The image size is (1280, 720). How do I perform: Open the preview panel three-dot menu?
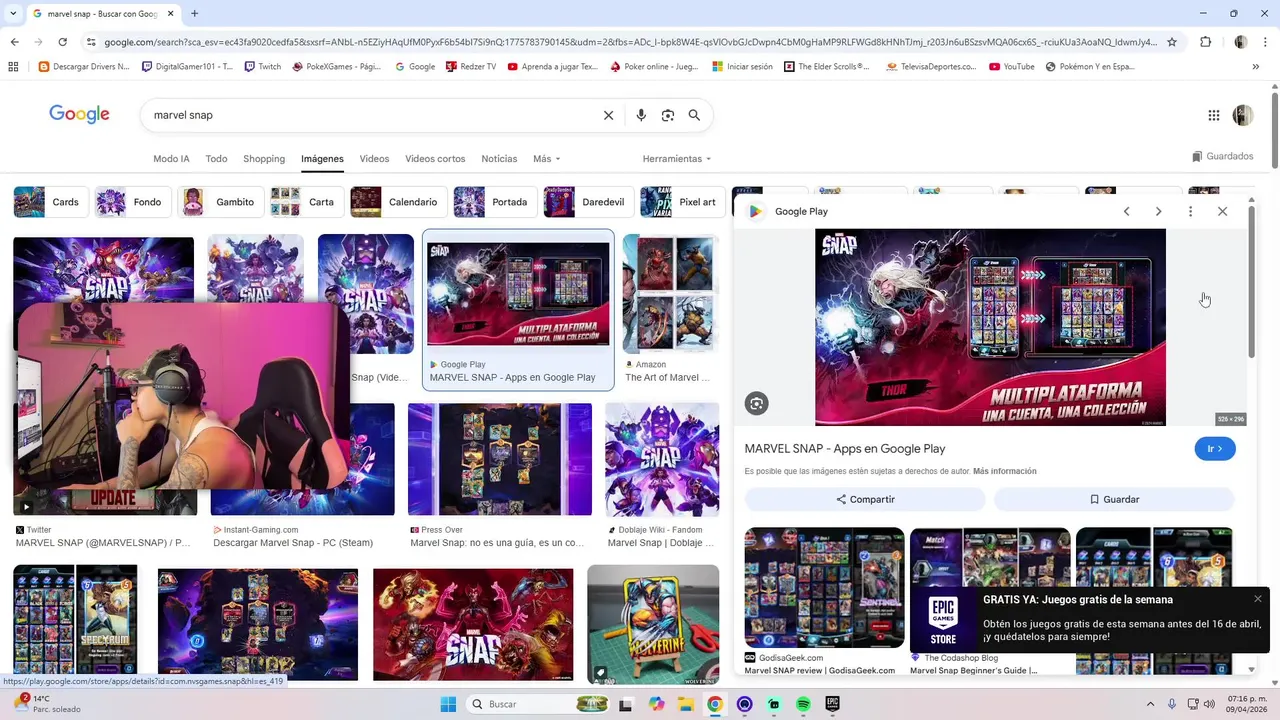(1190, 211)
